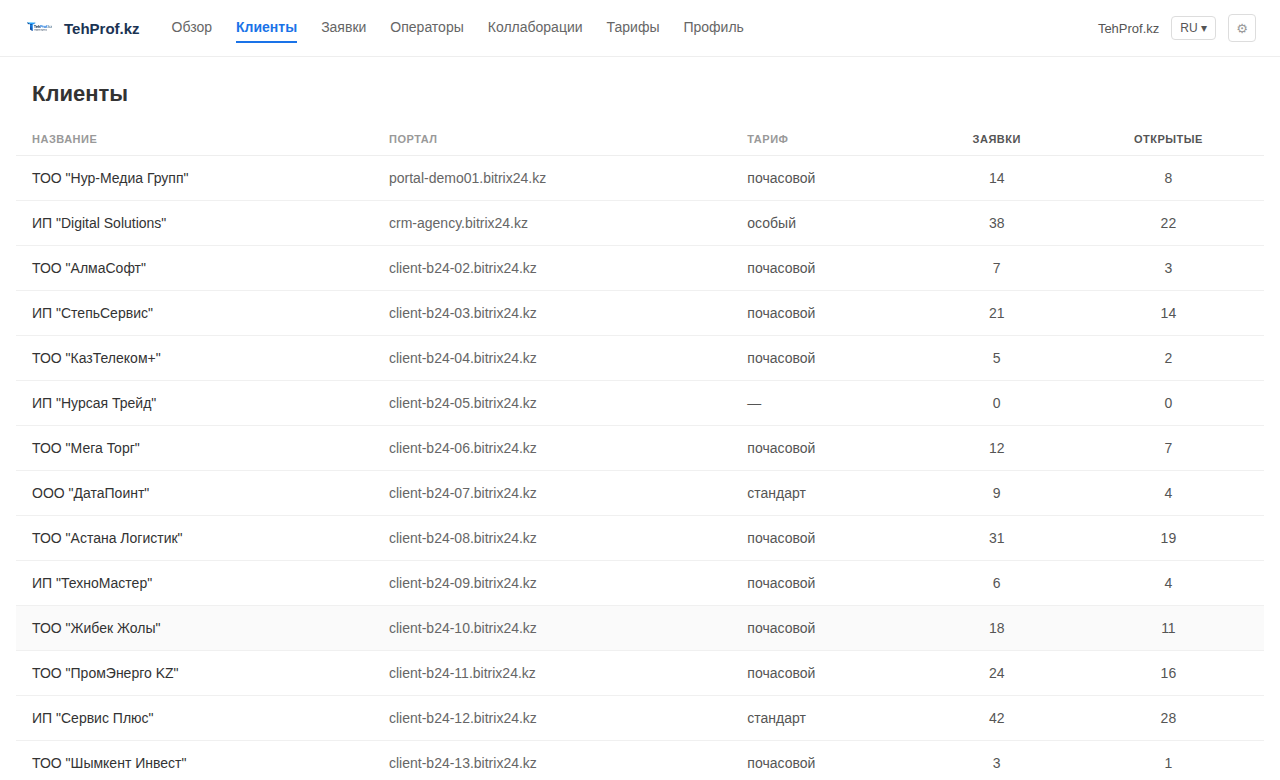Open settings via the gear icon
The width and height of the screenshot is (1280, 780).
tap(1242, 28)
